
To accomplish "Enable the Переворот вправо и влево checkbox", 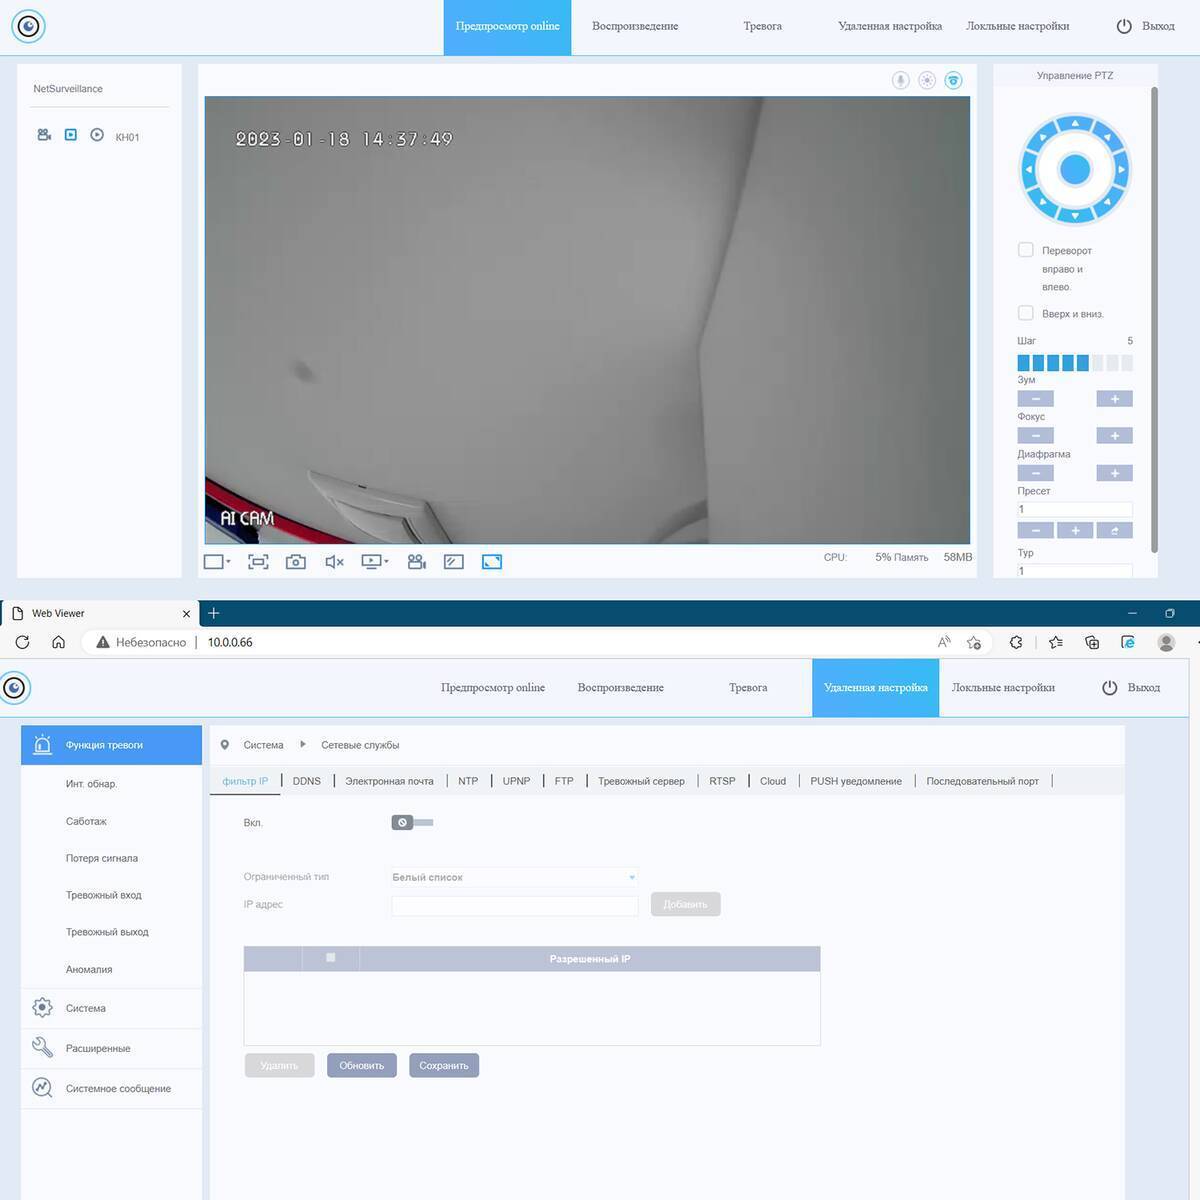I will (1025, 250).
